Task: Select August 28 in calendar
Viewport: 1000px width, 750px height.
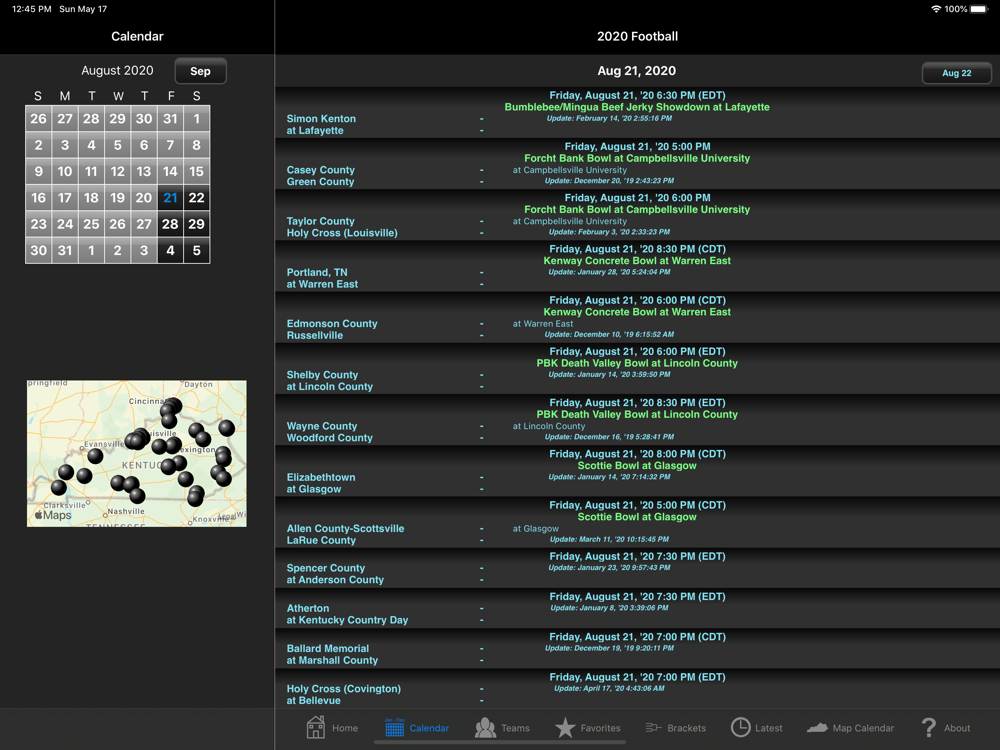Action: click(170, 224)
